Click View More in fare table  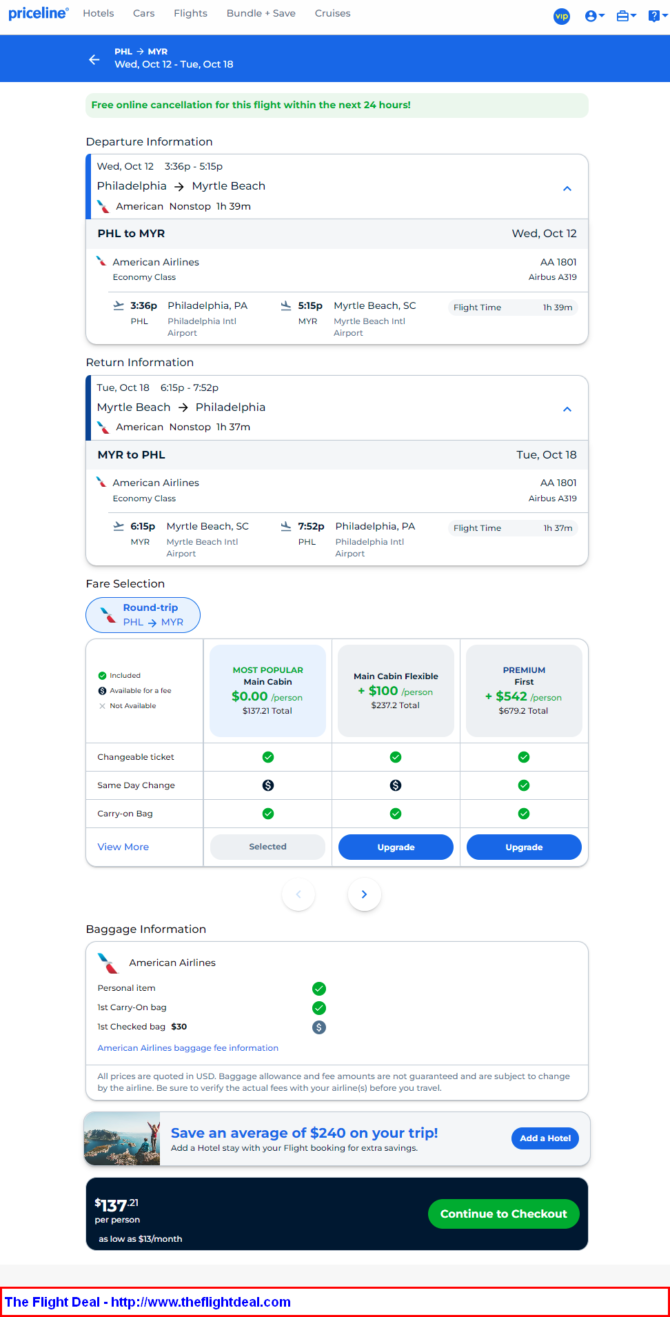tap(123, 847)
